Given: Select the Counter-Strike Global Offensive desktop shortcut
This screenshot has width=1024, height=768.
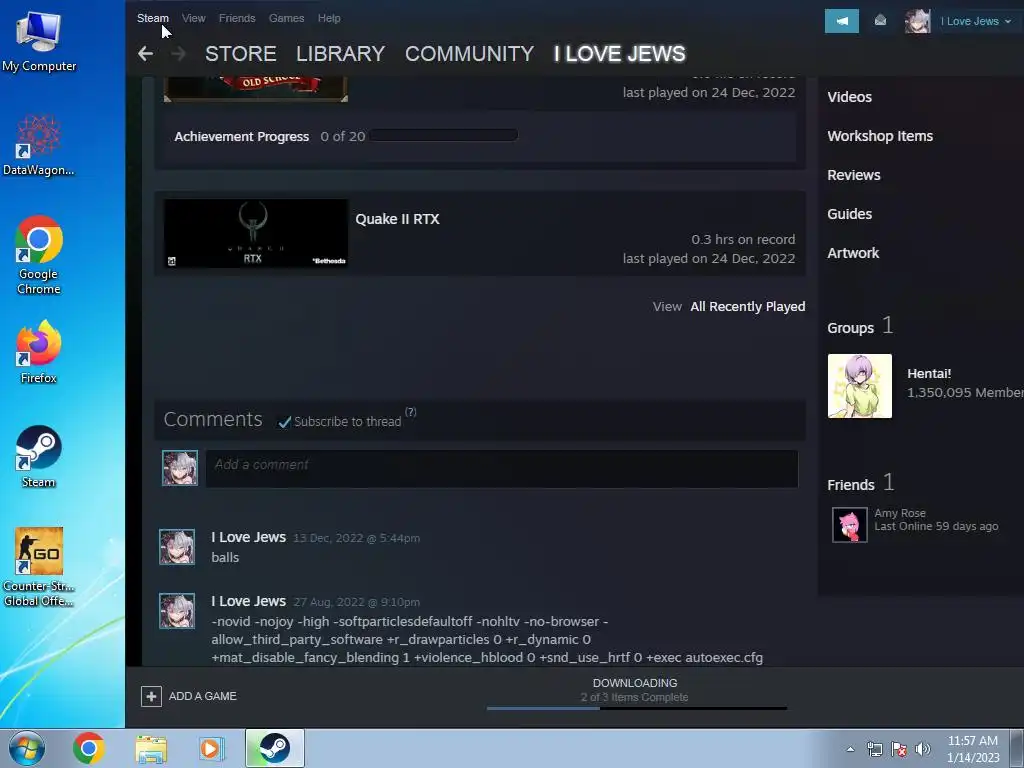Looking at the screenshot, I should 39,568.
